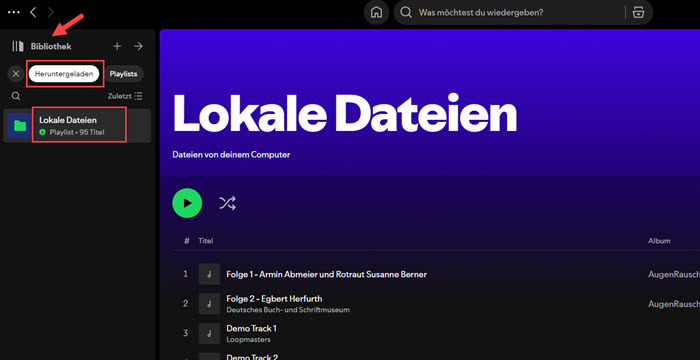Toggle shuffle for Lokale Dateien

[x=227, y=203]
